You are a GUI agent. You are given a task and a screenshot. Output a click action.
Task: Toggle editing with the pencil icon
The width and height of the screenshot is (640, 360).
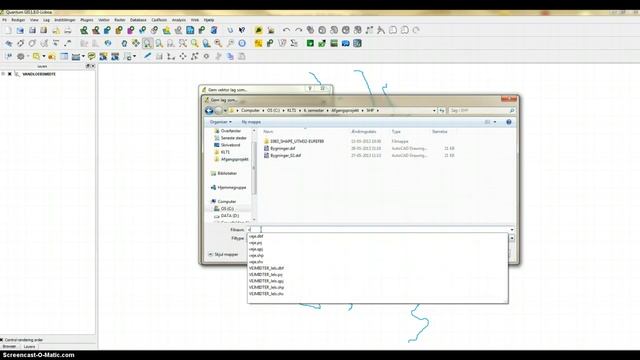(x=147, y=56)
